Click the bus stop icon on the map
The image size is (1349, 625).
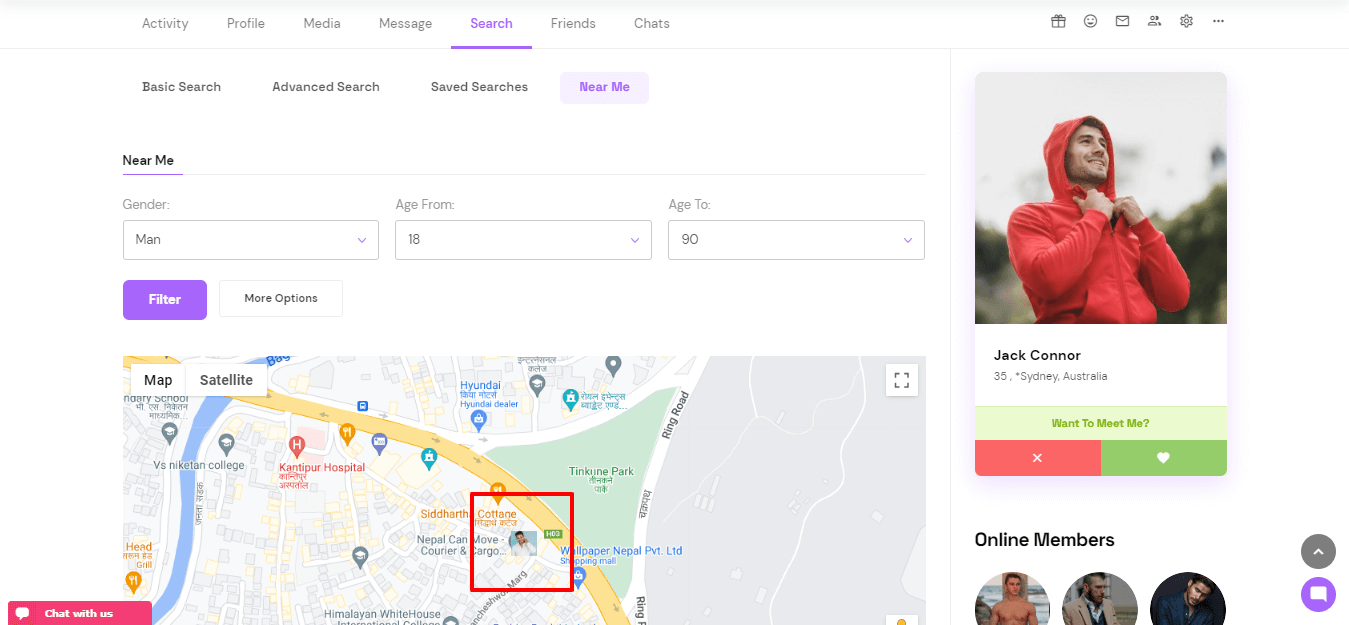tap(362, 406)
